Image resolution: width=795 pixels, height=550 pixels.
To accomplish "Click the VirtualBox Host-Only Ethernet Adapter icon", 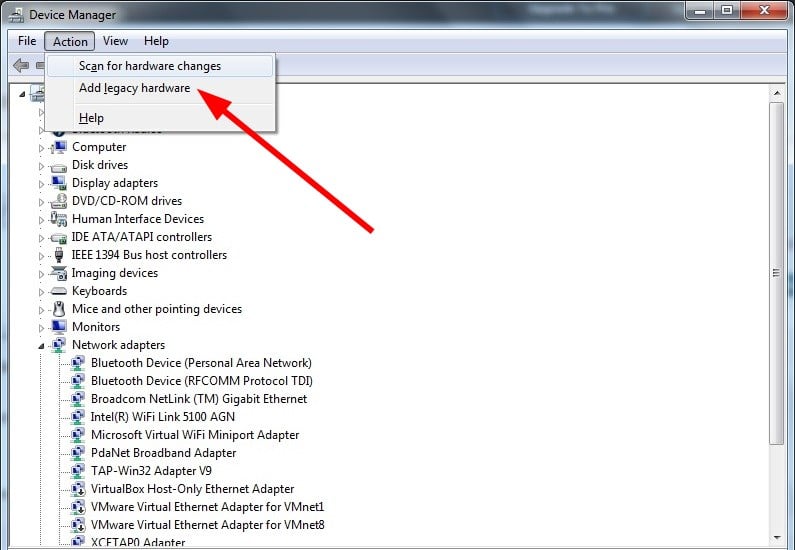I will pyautogui.click(x=78, y=489).
